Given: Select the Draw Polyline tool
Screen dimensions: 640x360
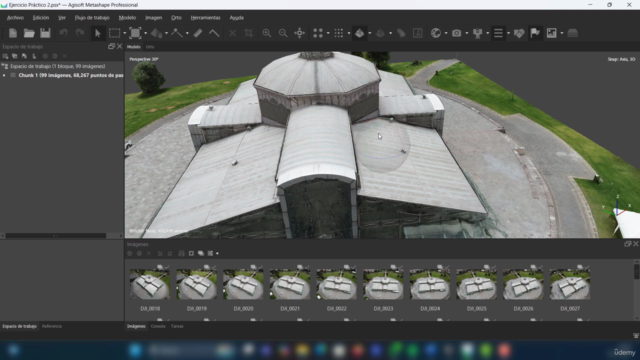Looking at the screenshot, I should 177,33.
